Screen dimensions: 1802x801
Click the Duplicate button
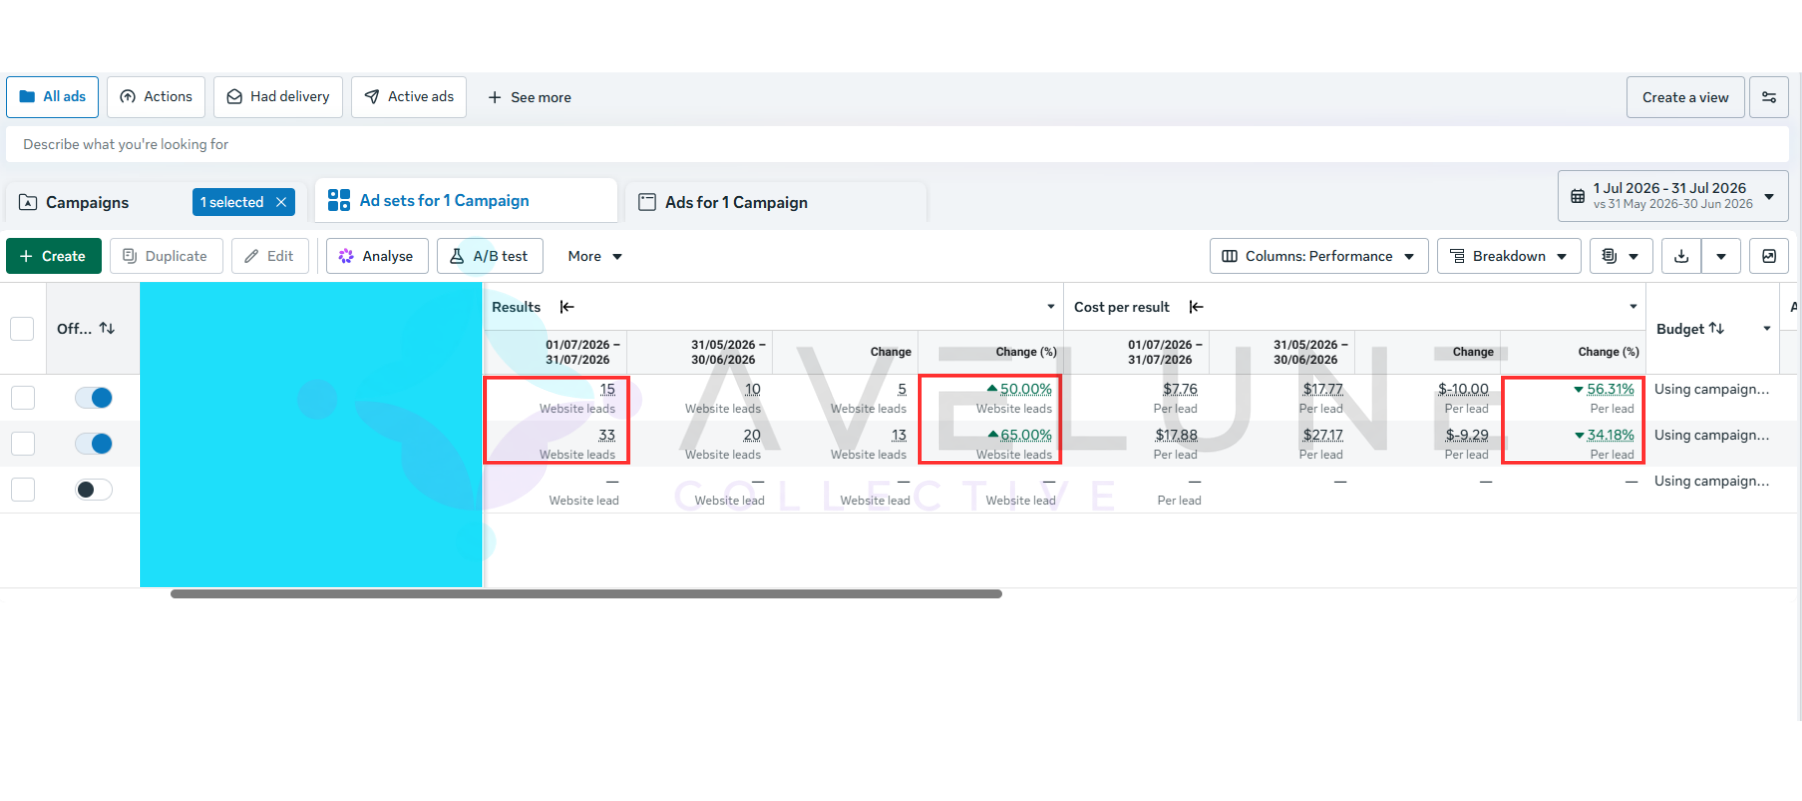(166, 256)
